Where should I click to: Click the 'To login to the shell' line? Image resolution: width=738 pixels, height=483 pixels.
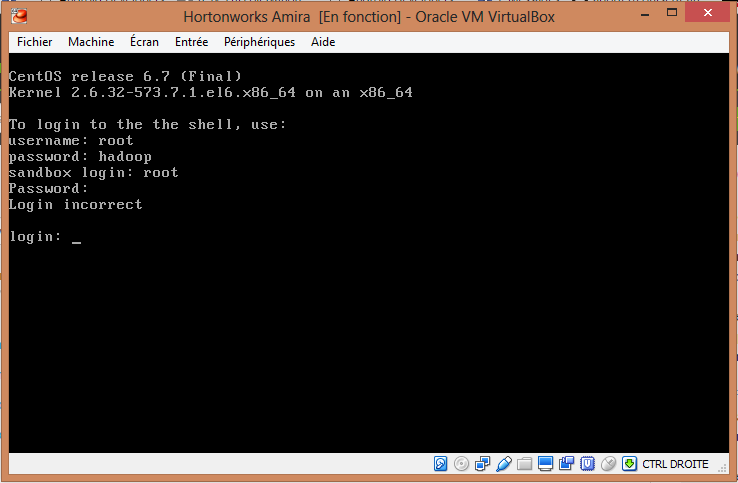pos(147,125)
